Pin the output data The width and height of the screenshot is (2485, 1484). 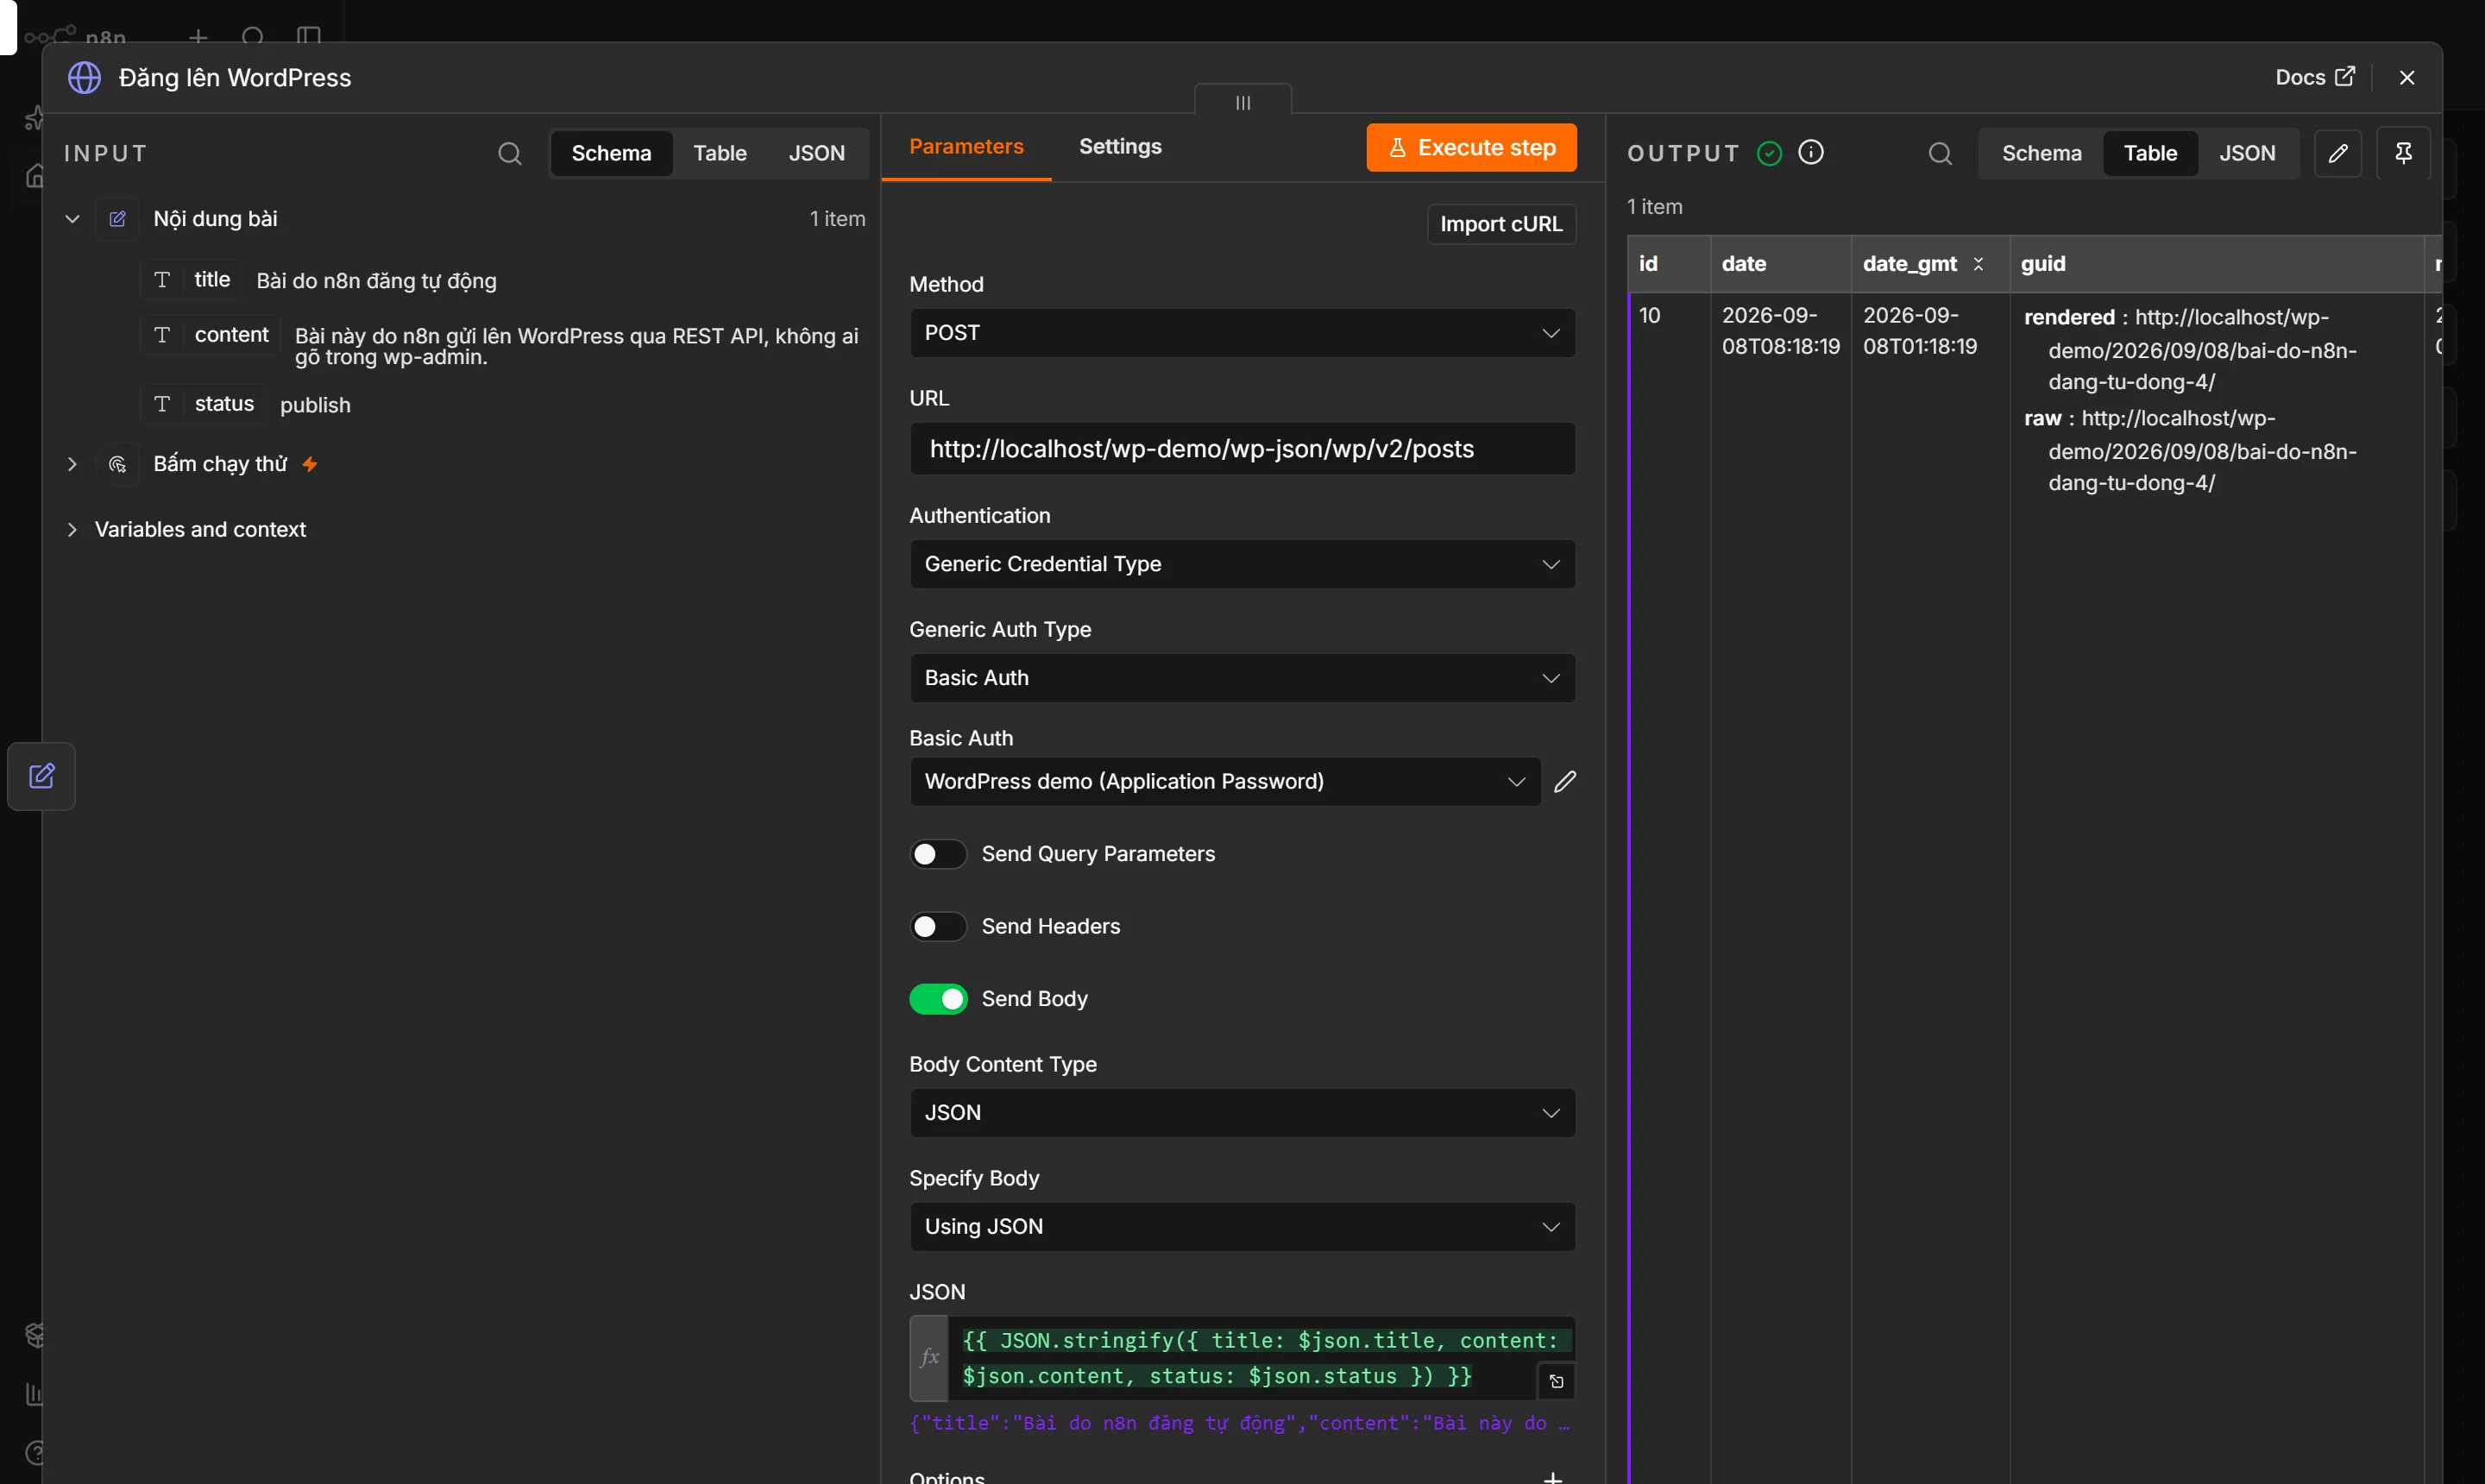(x=2403, y=153)
